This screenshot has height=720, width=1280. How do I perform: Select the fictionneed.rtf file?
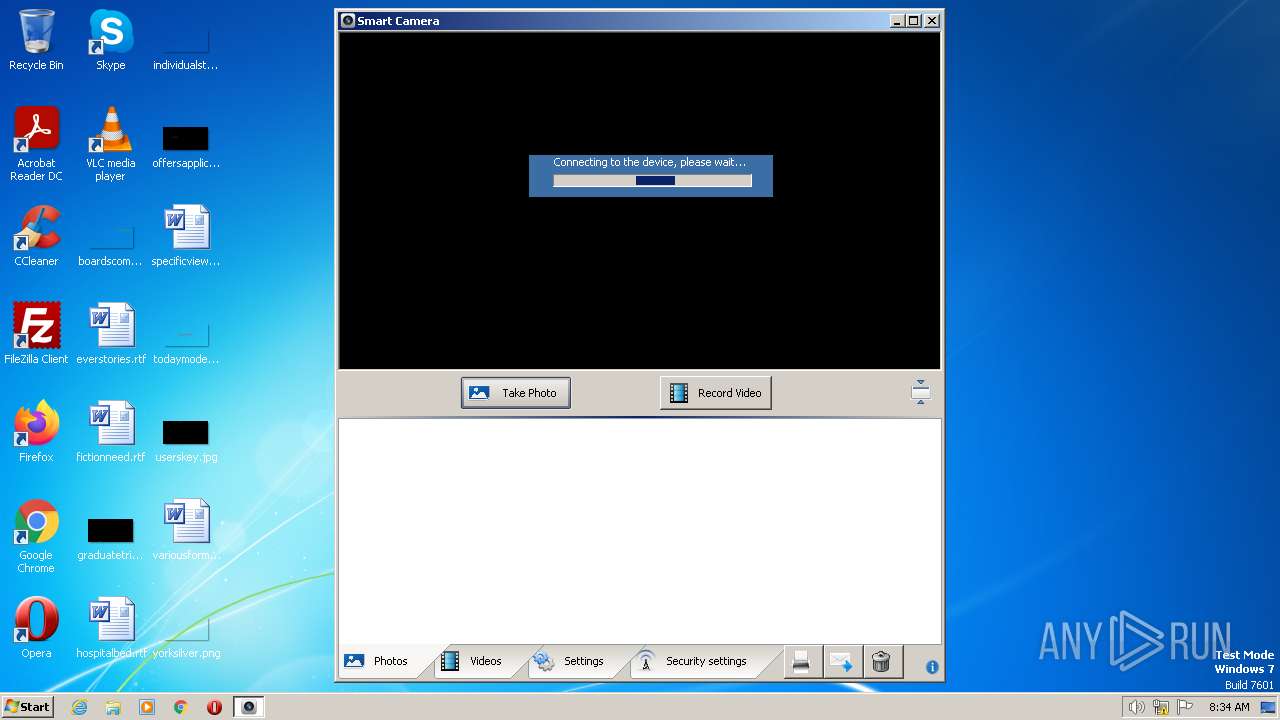[x=110, y=432]
